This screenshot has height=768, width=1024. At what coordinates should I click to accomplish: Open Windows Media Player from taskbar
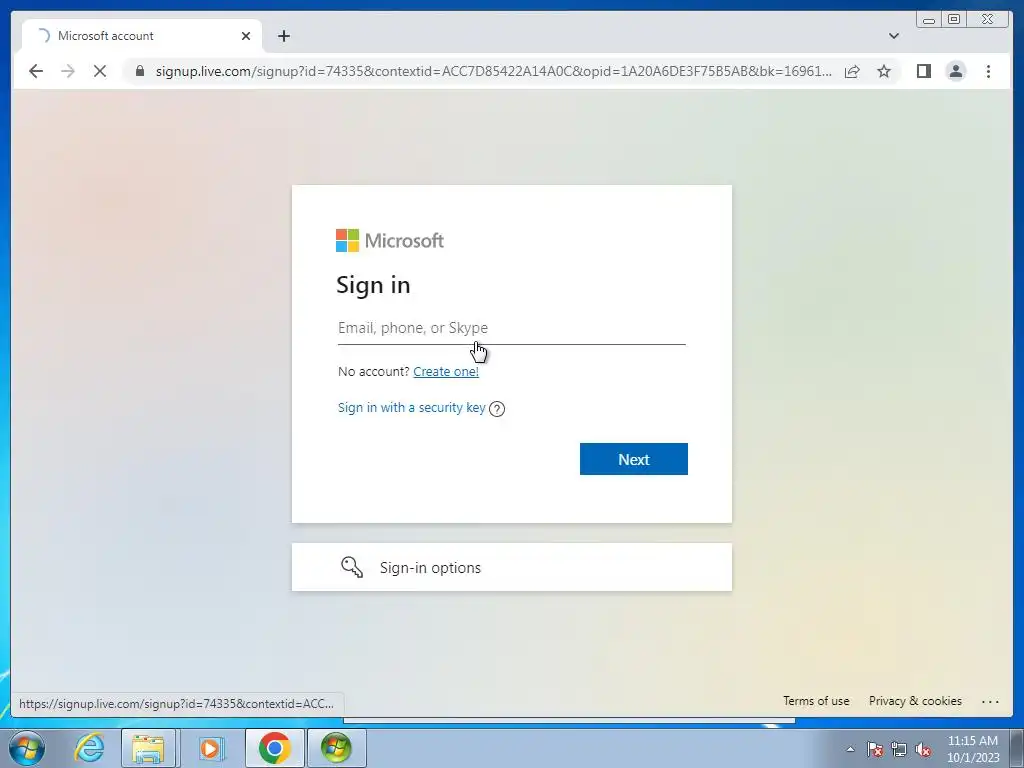pos(211,748)
